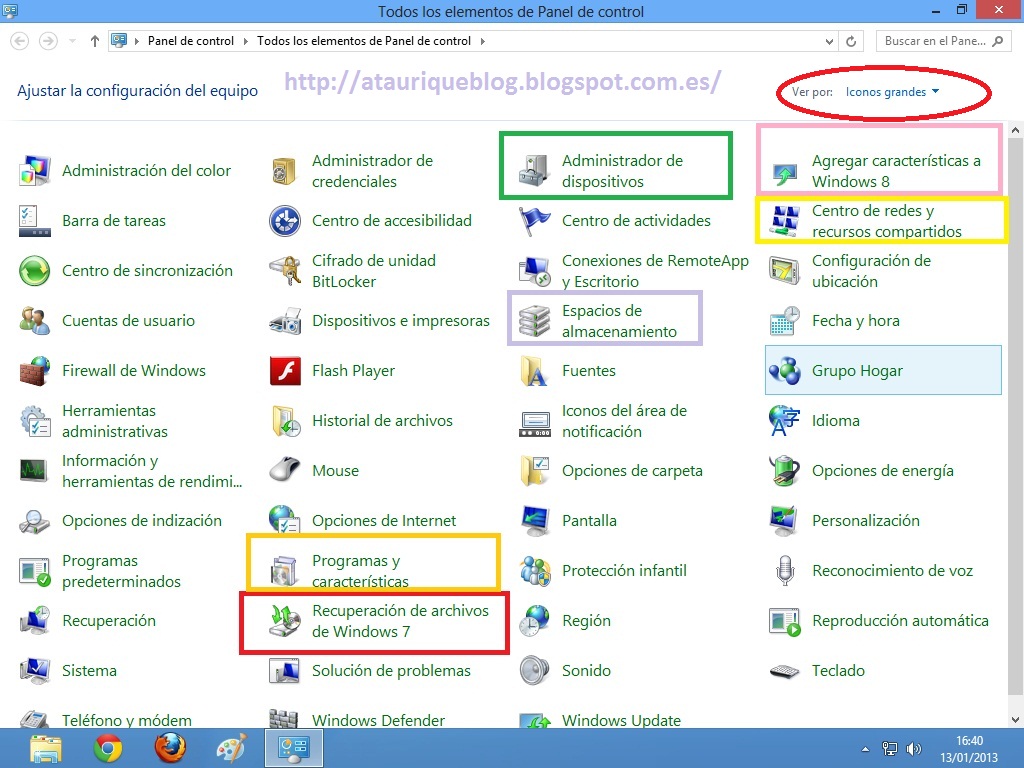Click the Panel de control breadcrumb

tap(191, 41)
